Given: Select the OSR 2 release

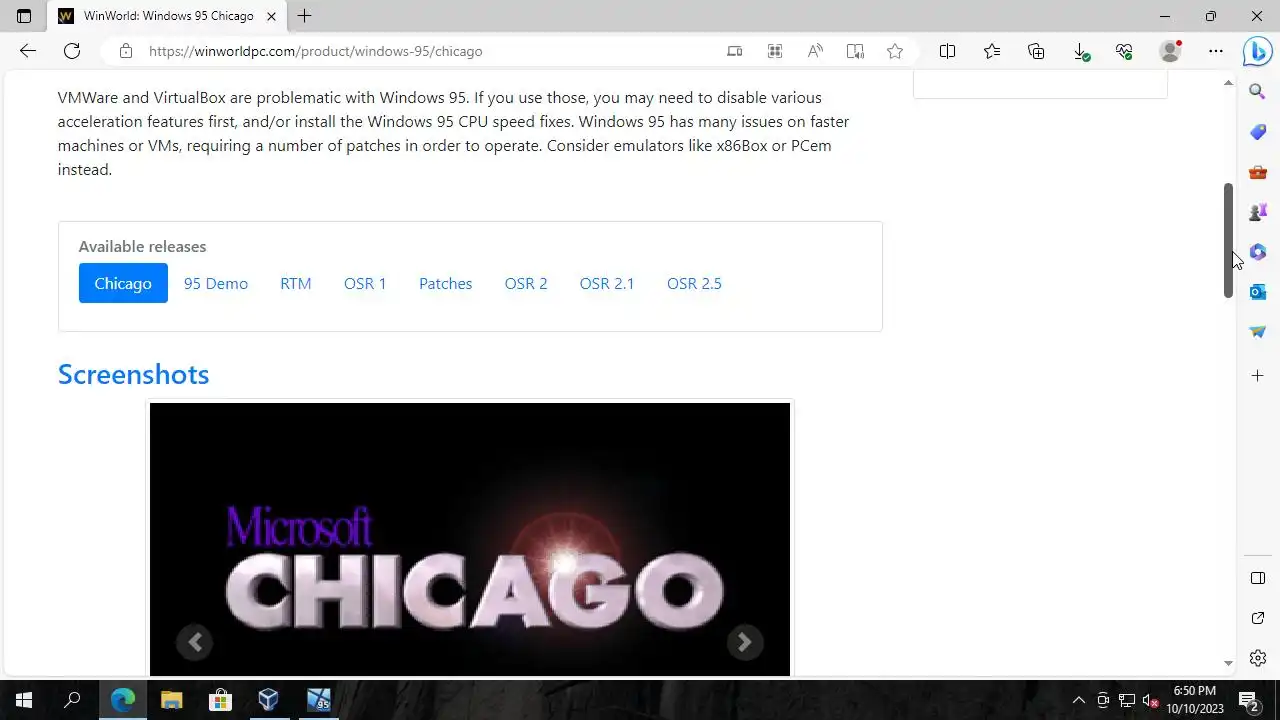Looking at the screenshot, I should point(526,283).
